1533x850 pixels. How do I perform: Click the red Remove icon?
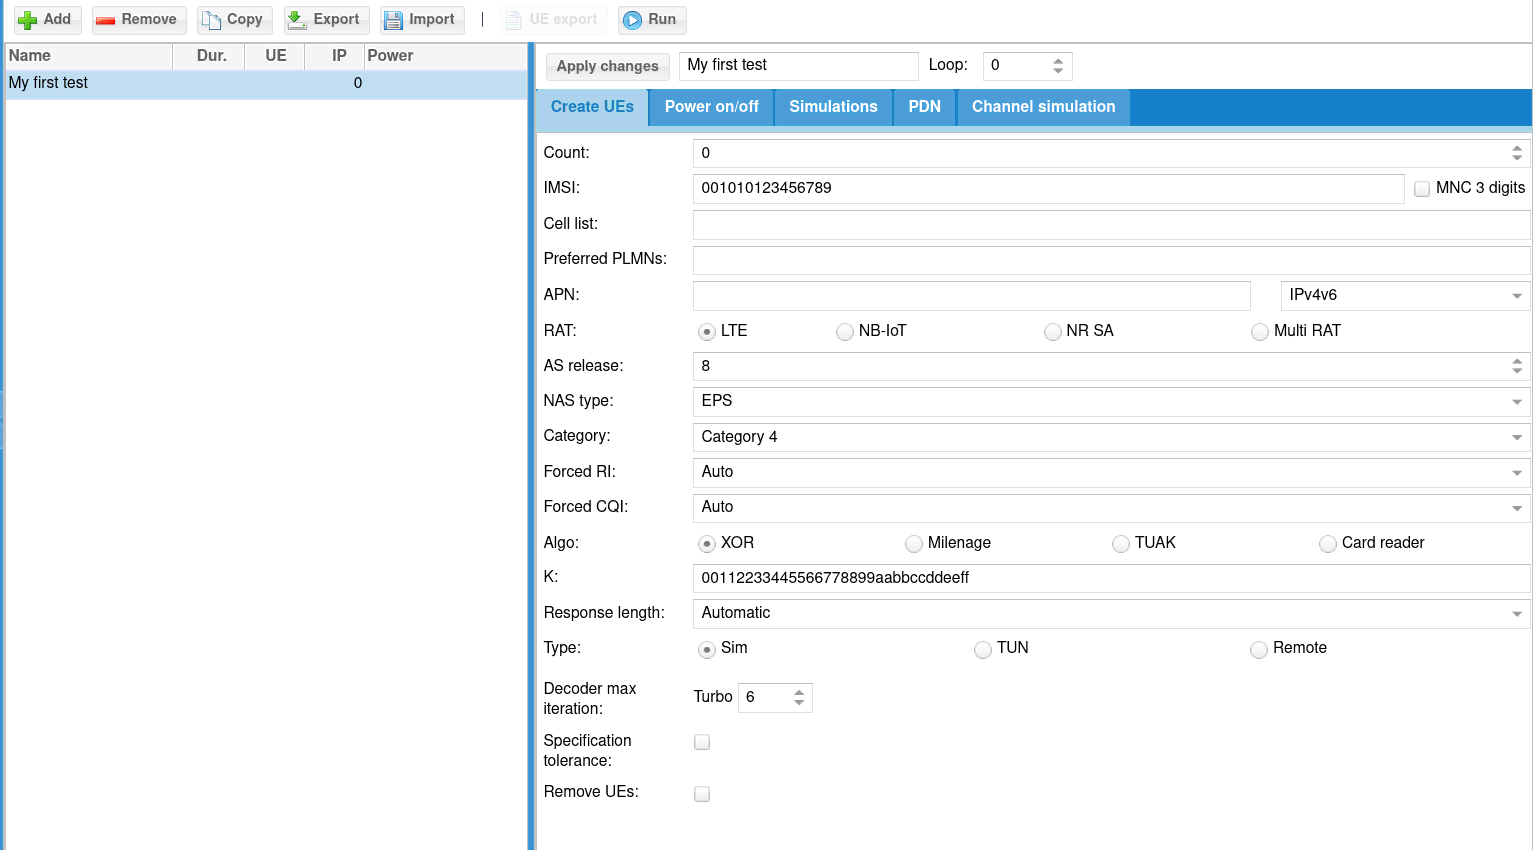tap(106, 20)
